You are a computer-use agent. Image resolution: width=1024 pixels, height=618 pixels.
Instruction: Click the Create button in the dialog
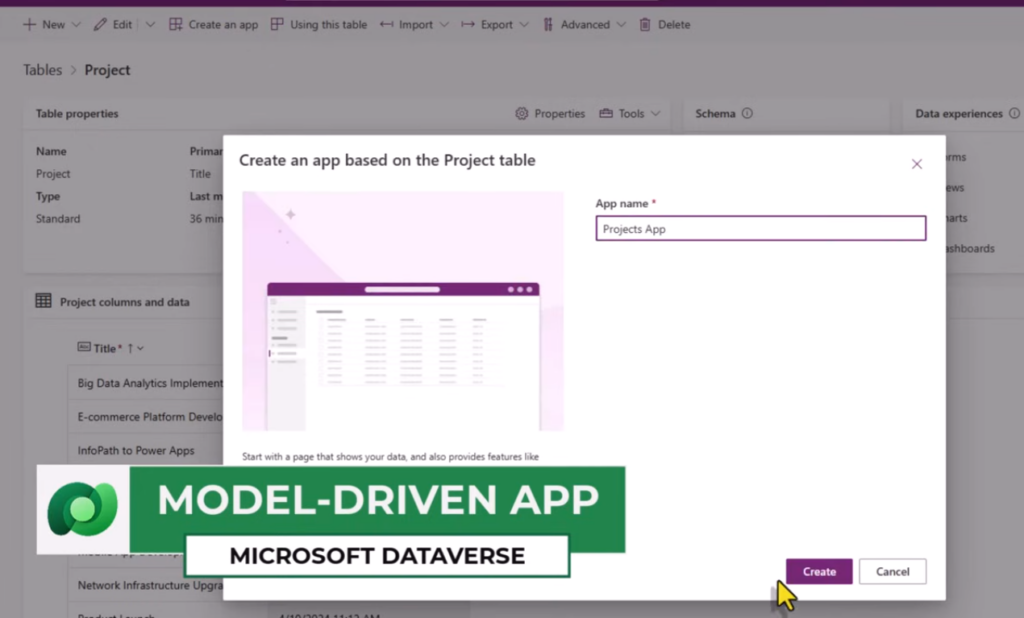click(x=819, y=571)
